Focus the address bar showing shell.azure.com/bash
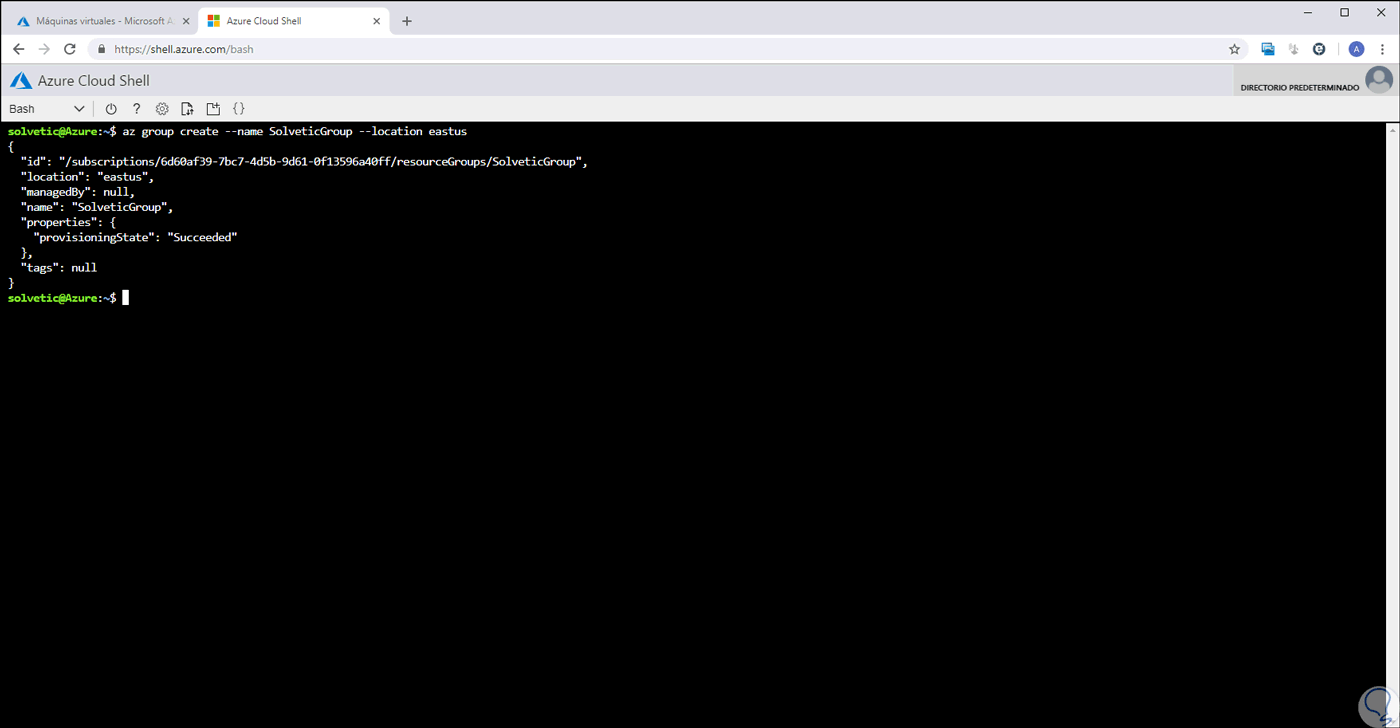The width and height of the screenshot is (1400, 728). point(668,49)
